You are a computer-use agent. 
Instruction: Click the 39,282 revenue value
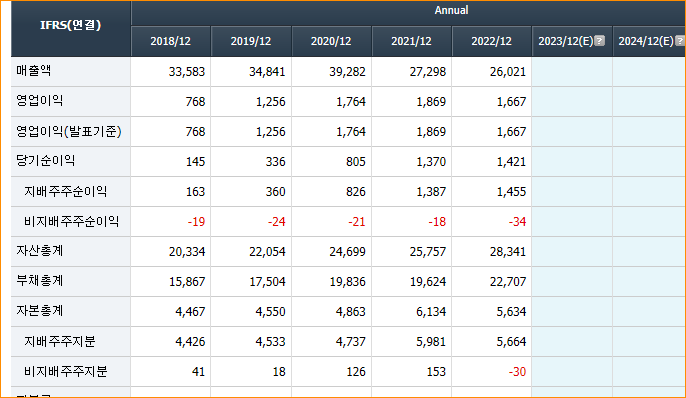[x=347, y=72]
